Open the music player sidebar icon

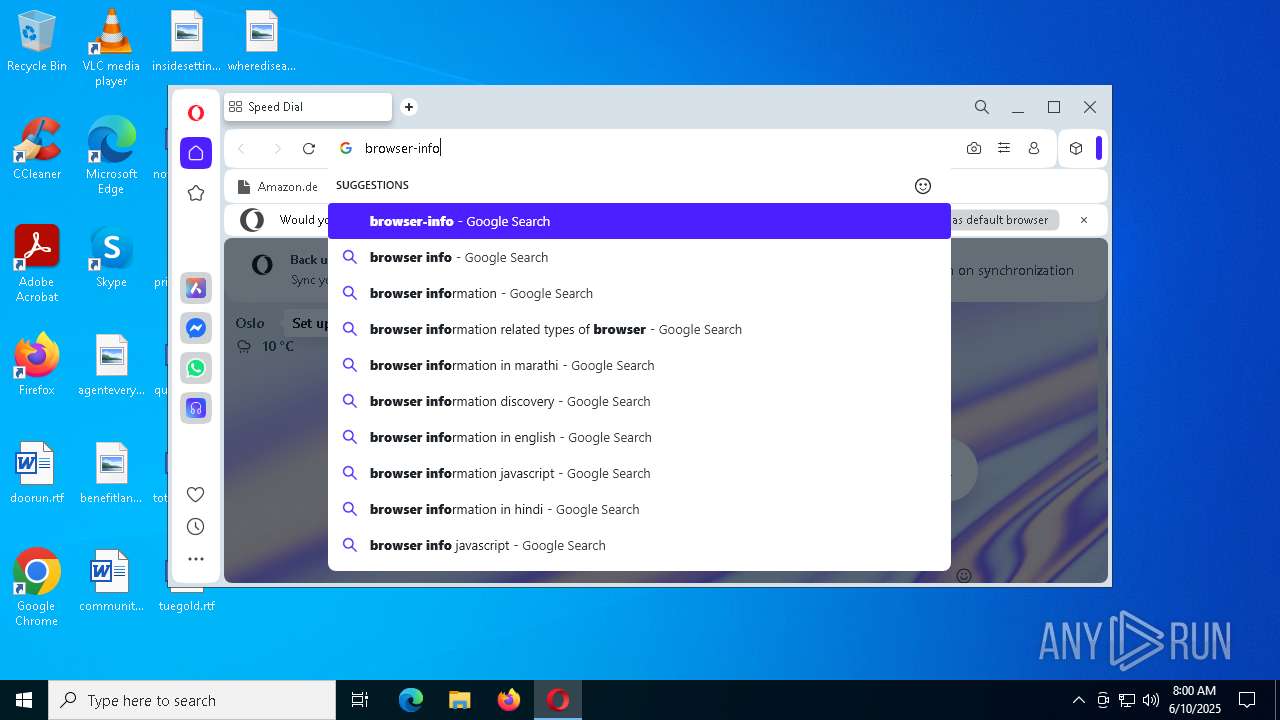(x=196, y=408)
